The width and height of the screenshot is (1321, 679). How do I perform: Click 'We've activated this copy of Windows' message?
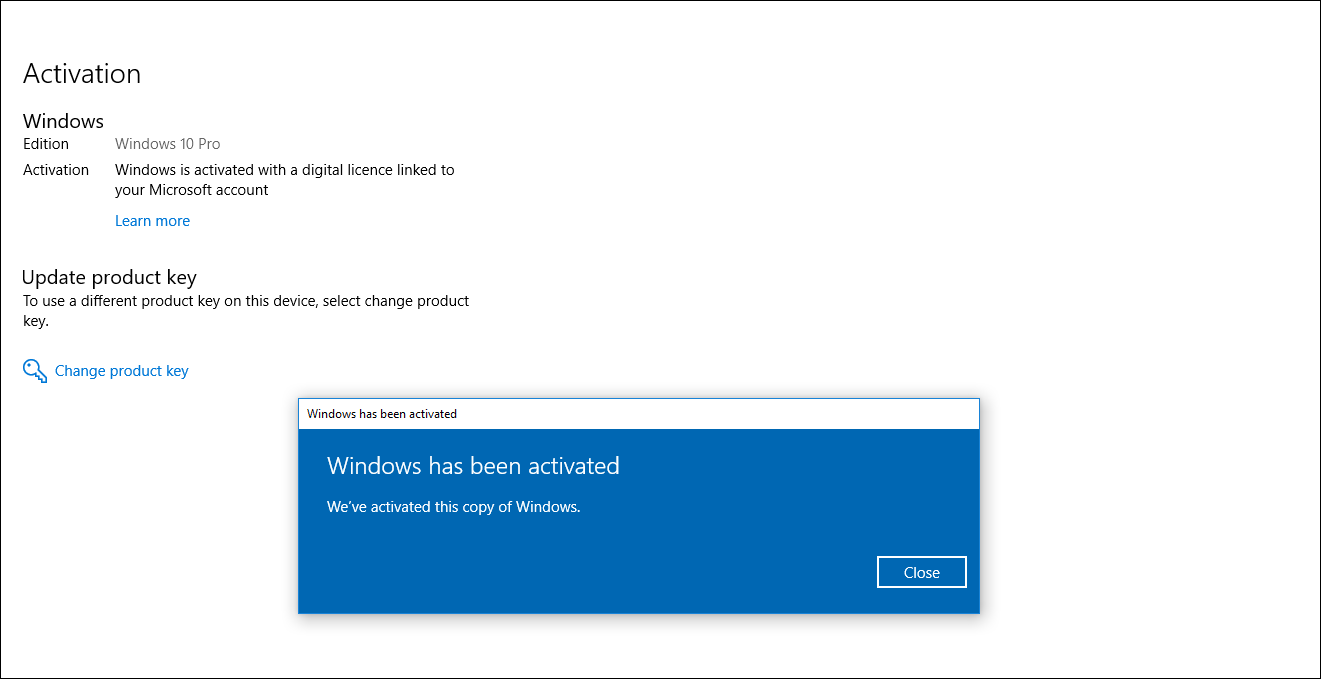tap(454, 507)
